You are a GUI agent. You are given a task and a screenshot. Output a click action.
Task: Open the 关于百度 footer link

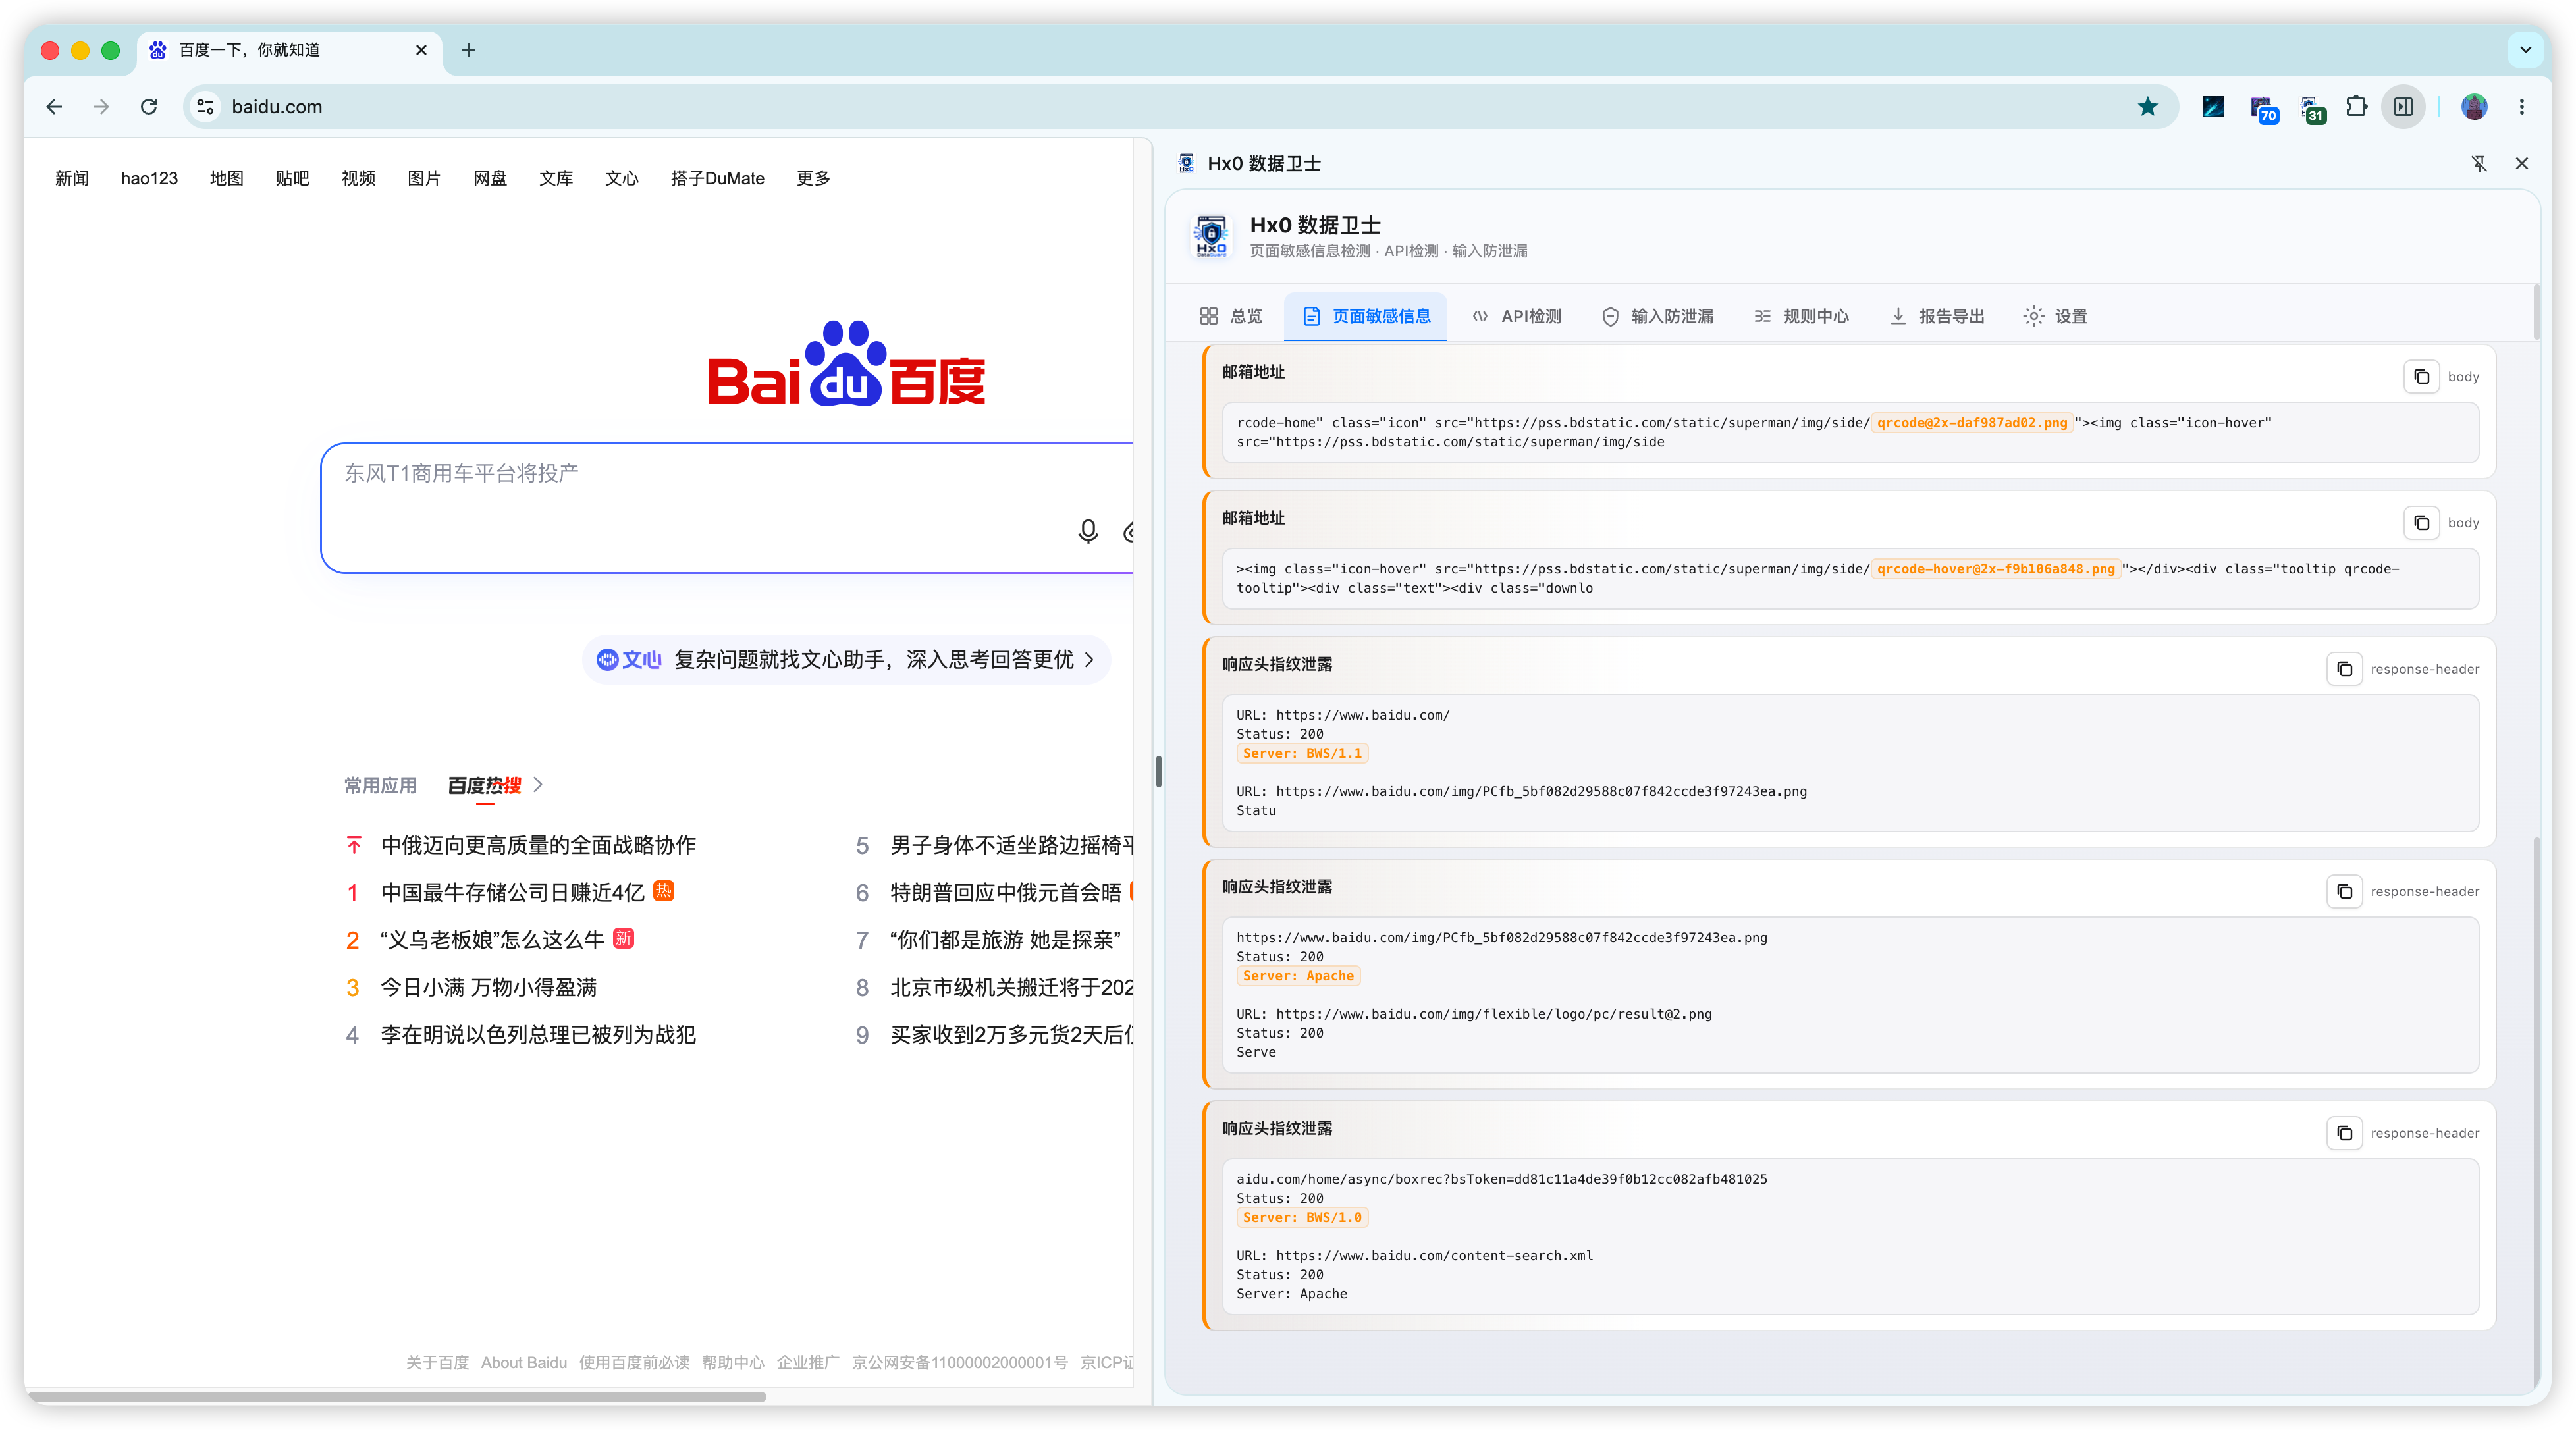437,1362
